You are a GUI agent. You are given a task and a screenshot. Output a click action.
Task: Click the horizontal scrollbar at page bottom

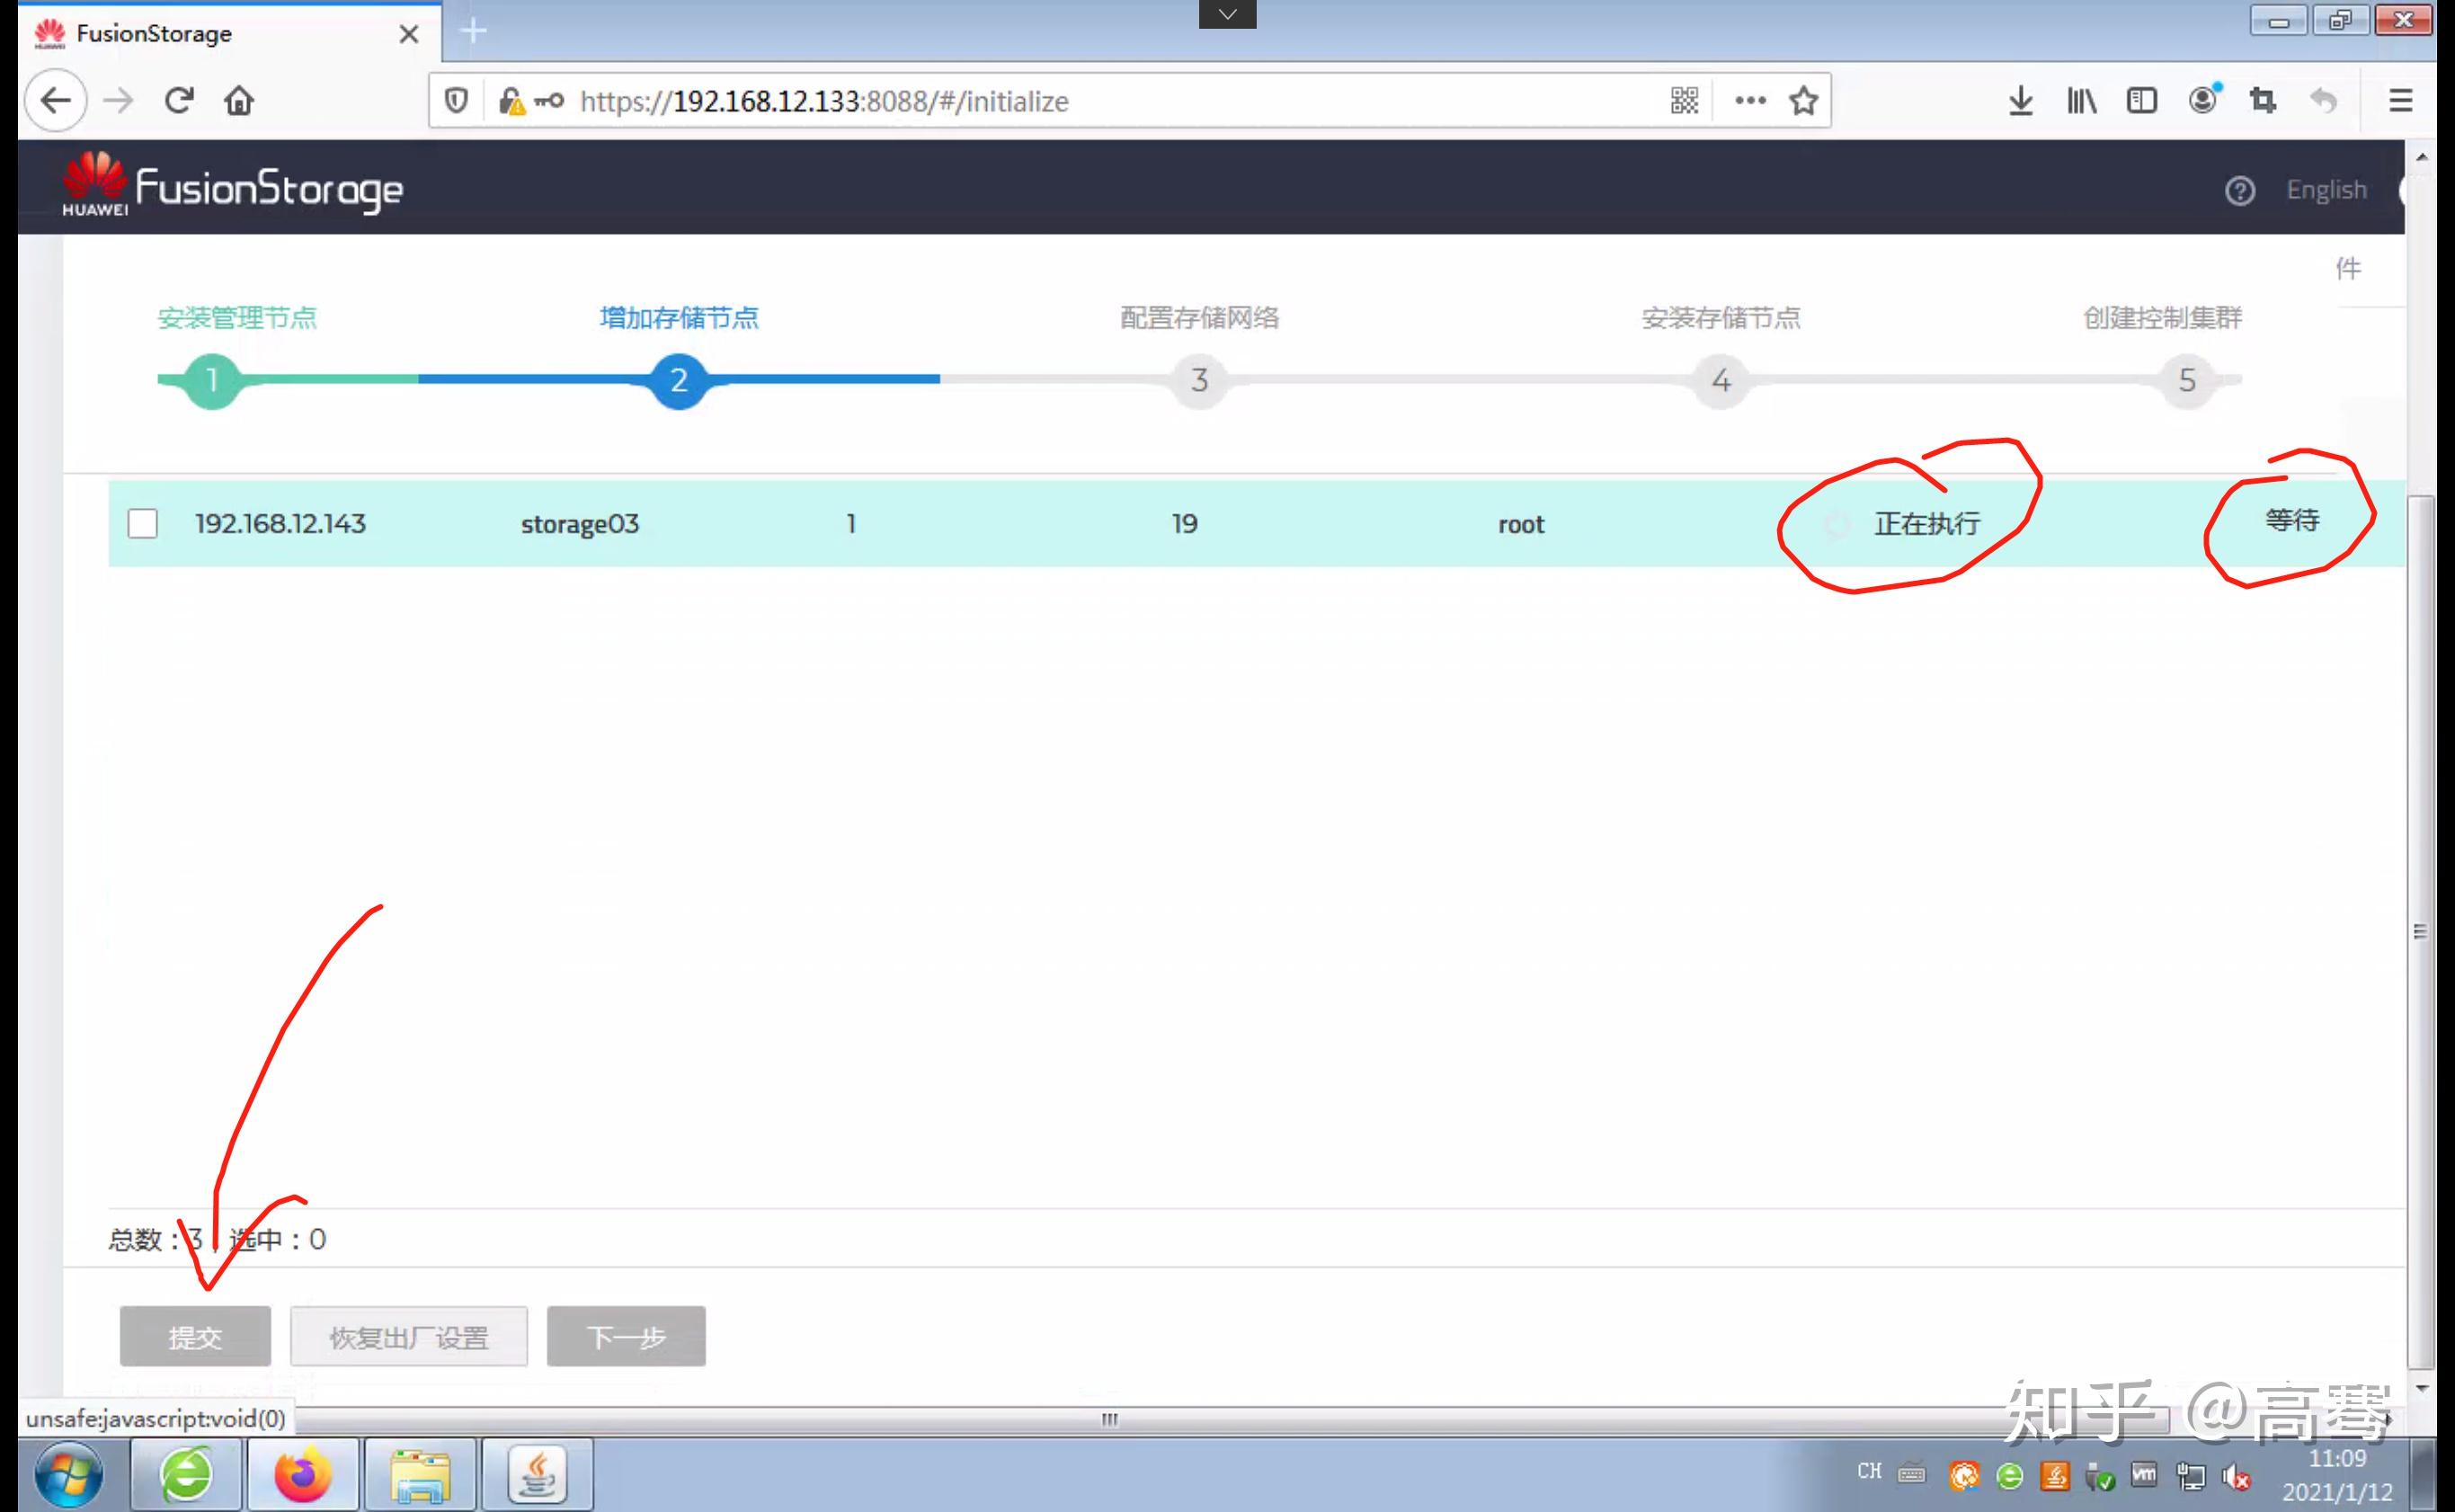(x=1109, y=1419)
